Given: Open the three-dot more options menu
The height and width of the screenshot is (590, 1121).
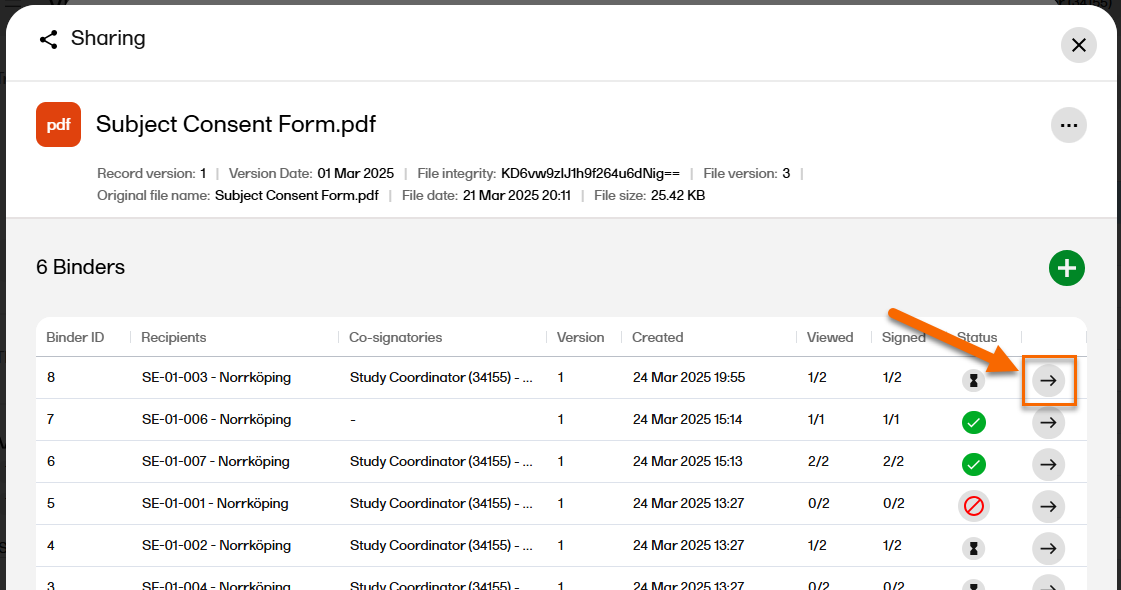Looking at the screenshot, I should [x=1068, y=125].
